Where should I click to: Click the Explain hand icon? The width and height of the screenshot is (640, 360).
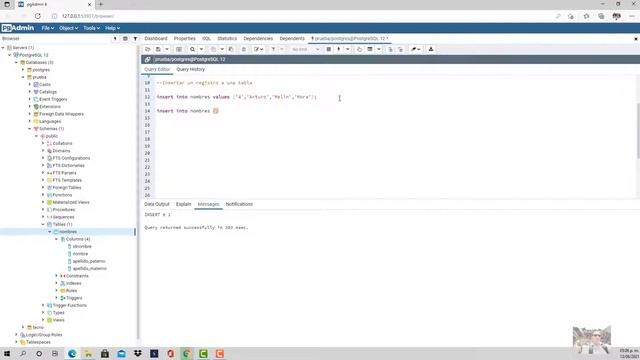pos(359,49)
